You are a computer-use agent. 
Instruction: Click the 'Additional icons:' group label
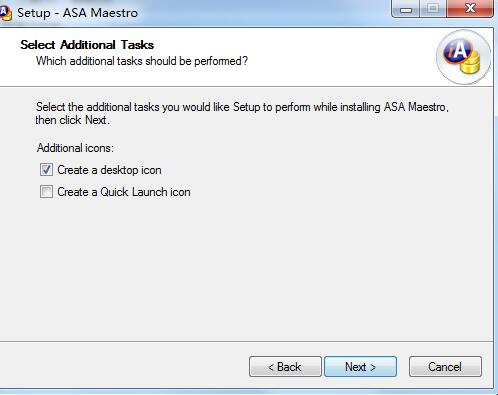click(x=75, y=148)
